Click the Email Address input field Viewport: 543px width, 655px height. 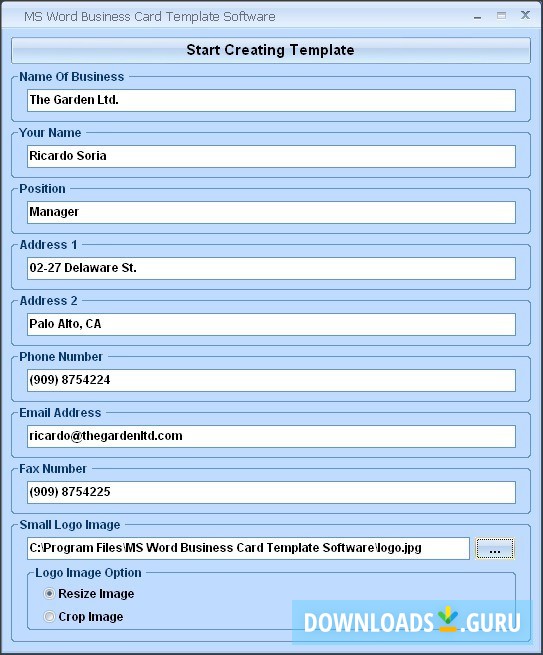pos(271,436)
